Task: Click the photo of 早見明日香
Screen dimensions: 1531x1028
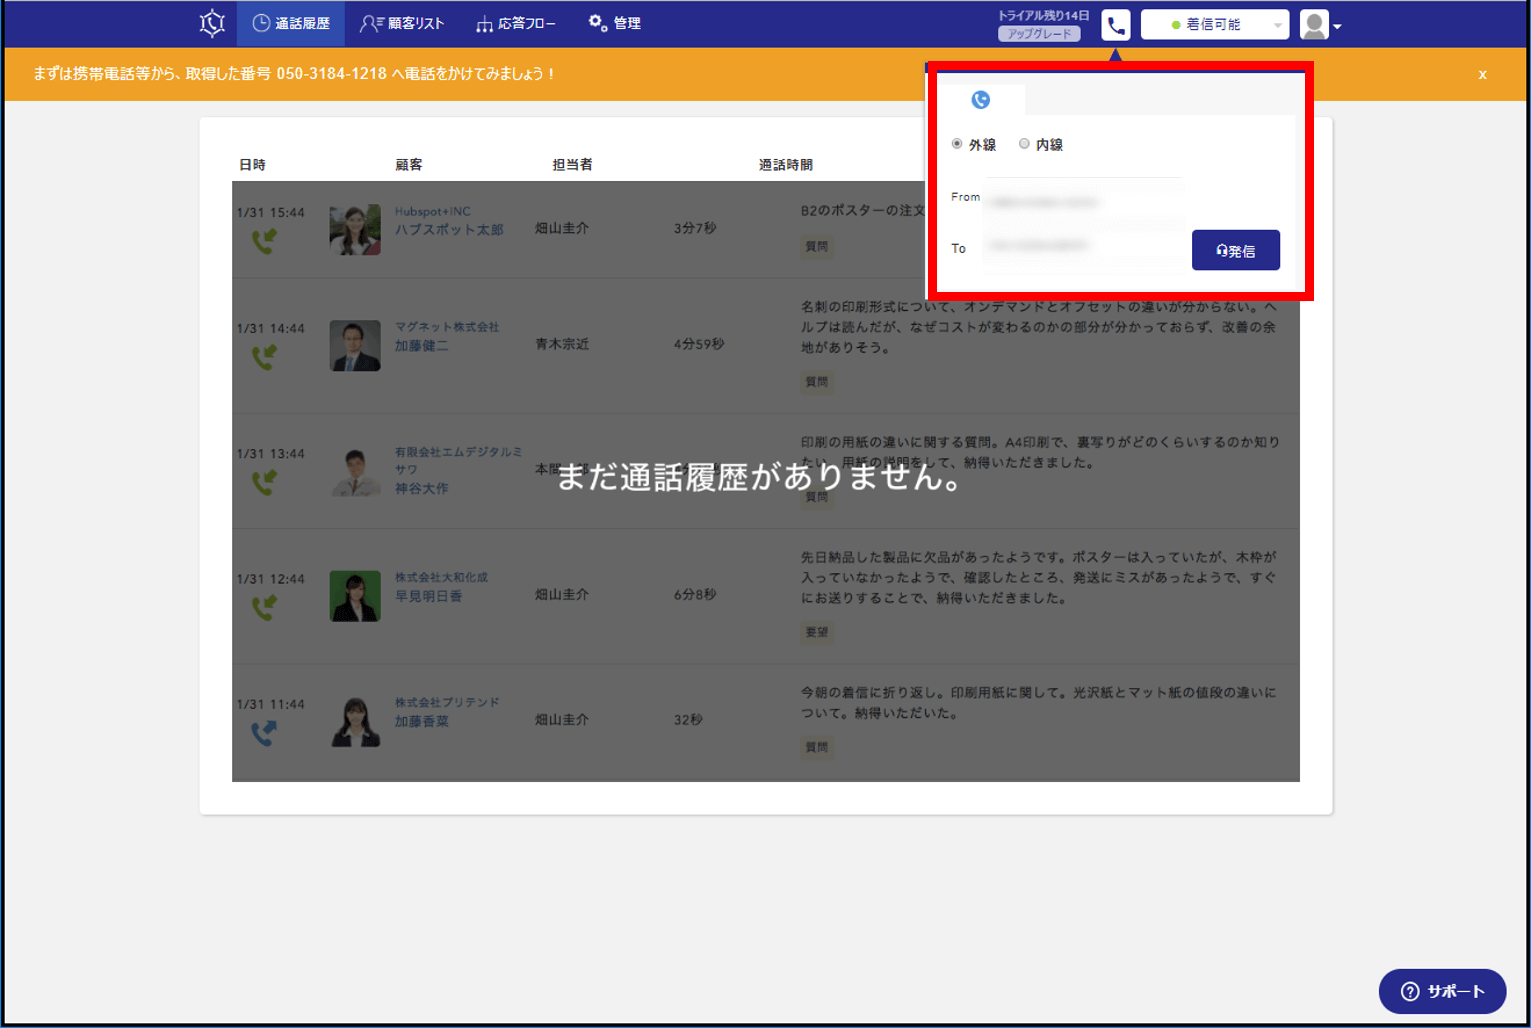Action: coord(355,596)
